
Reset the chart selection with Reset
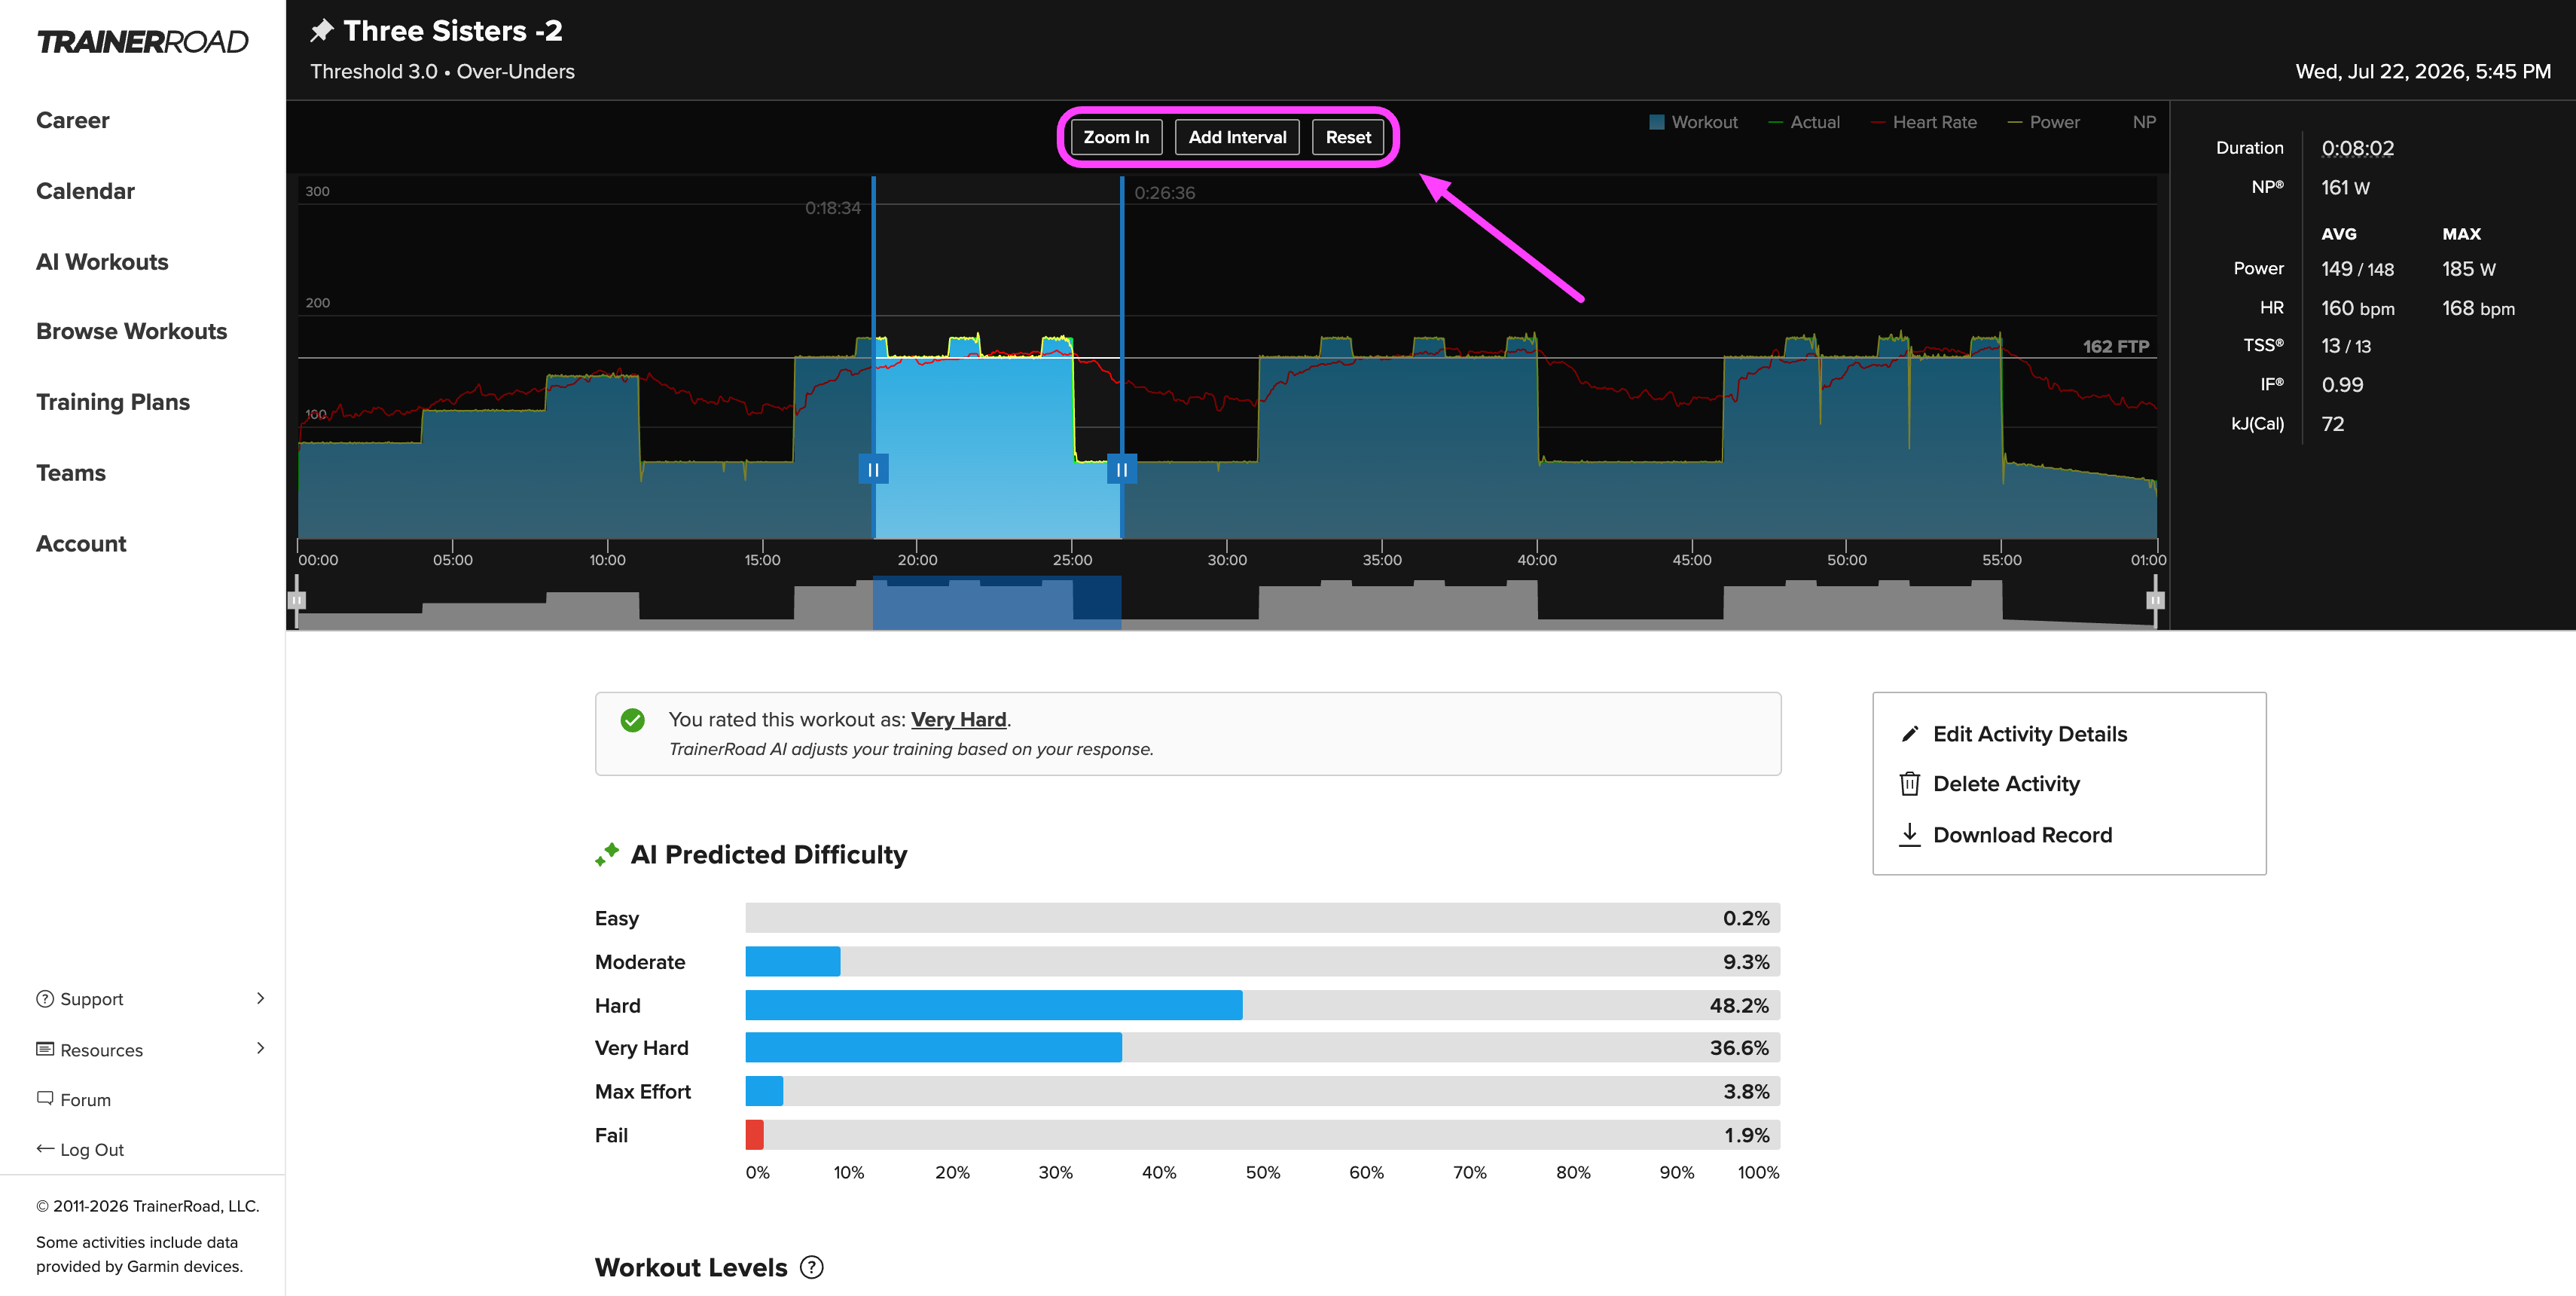tap(1348, 137)
